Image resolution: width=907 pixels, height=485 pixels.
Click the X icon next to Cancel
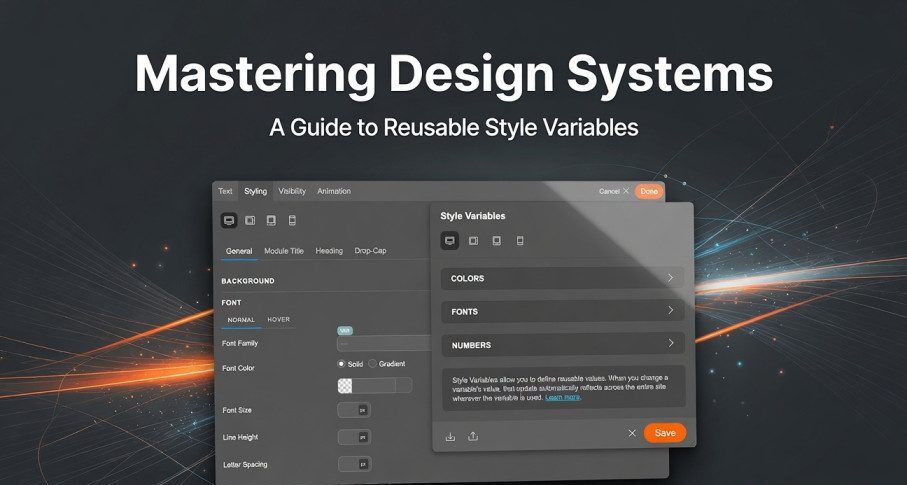pos(625,190)
